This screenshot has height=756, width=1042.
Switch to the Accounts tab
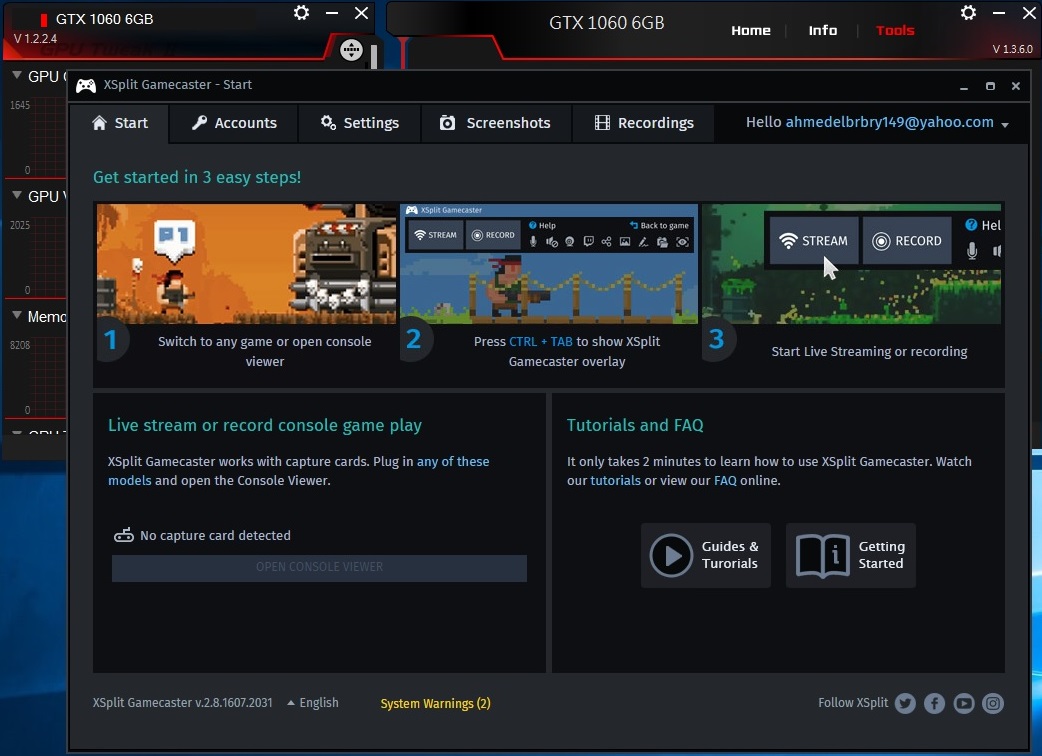pos(234,123)
